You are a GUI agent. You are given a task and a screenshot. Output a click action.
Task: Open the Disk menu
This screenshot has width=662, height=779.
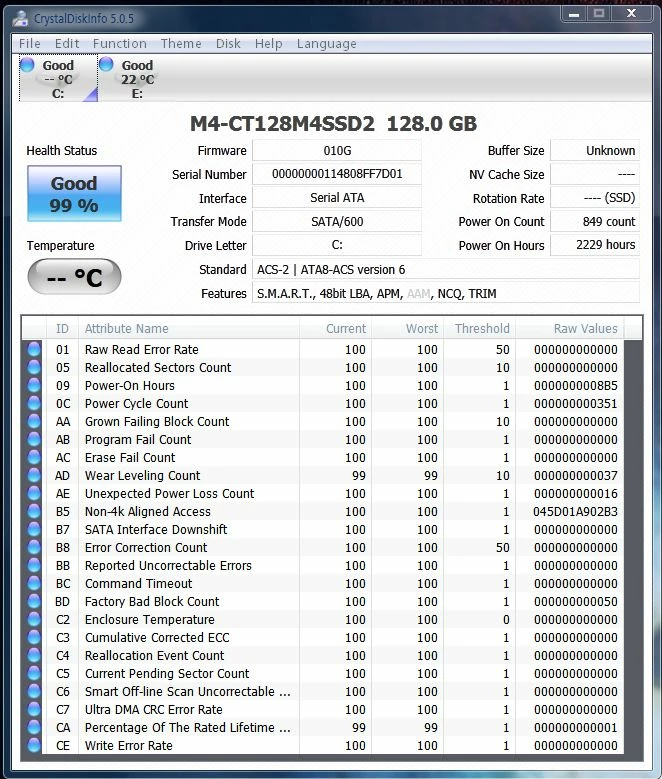click(x=228, y=44)
